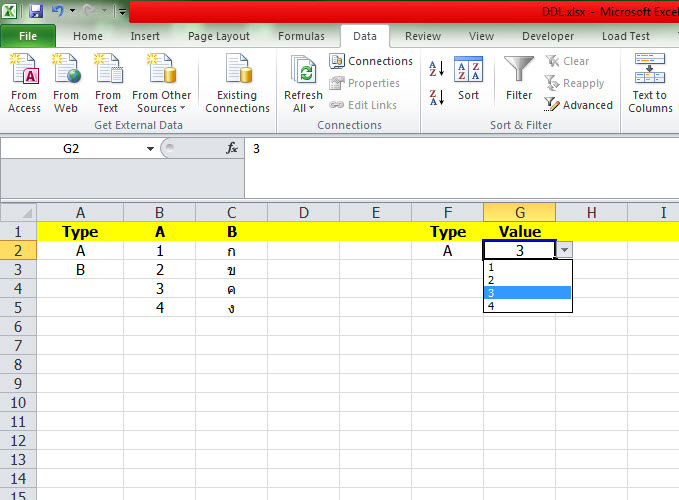Viewport: 679px width, 500px height.
Task: Select cell A1 labeled Type
Action: [x=80, y=232]
